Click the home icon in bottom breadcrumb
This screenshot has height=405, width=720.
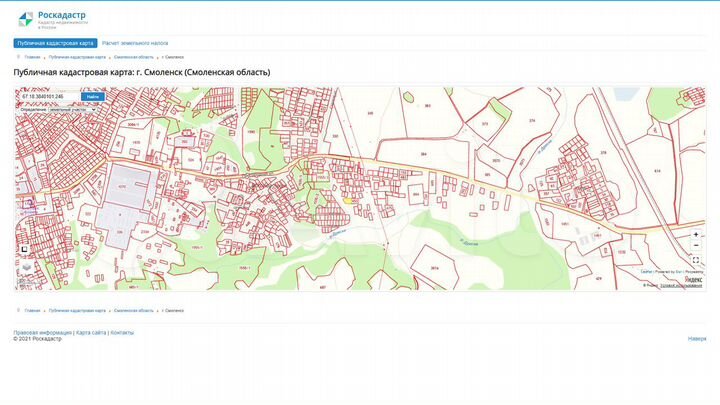(18, 311)
